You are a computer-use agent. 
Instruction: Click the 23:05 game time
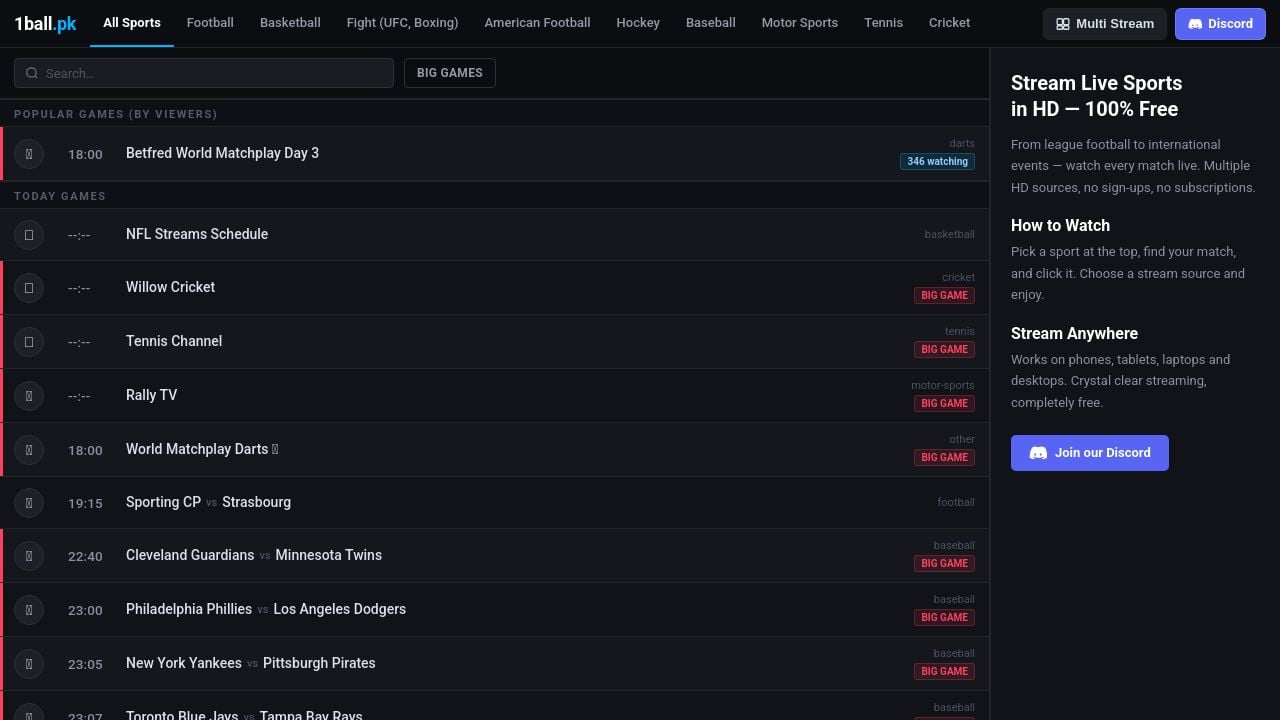point(85,665)
